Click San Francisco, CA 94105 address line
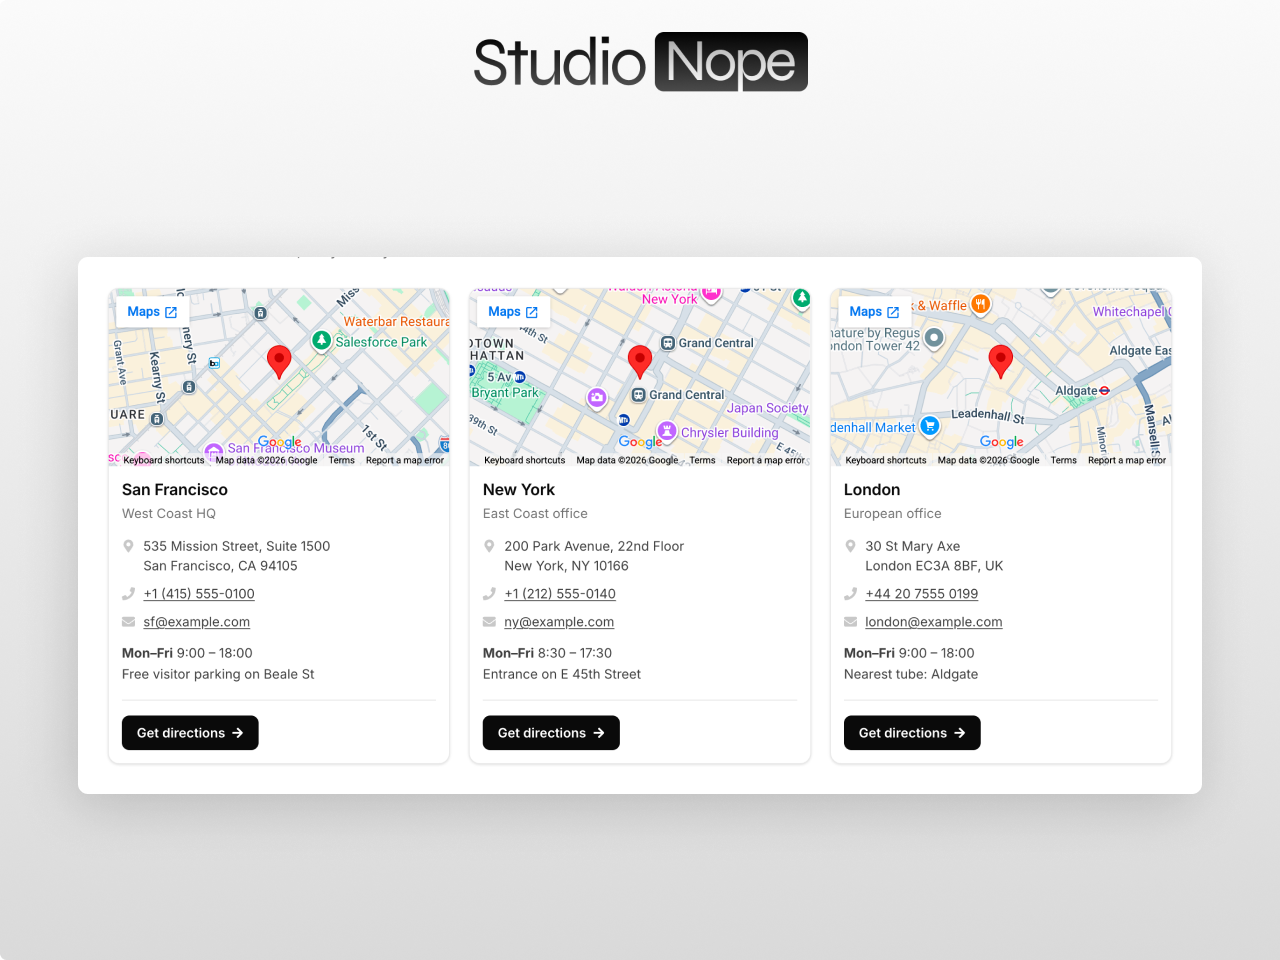The image size is (1280, 960). [220, 566]
